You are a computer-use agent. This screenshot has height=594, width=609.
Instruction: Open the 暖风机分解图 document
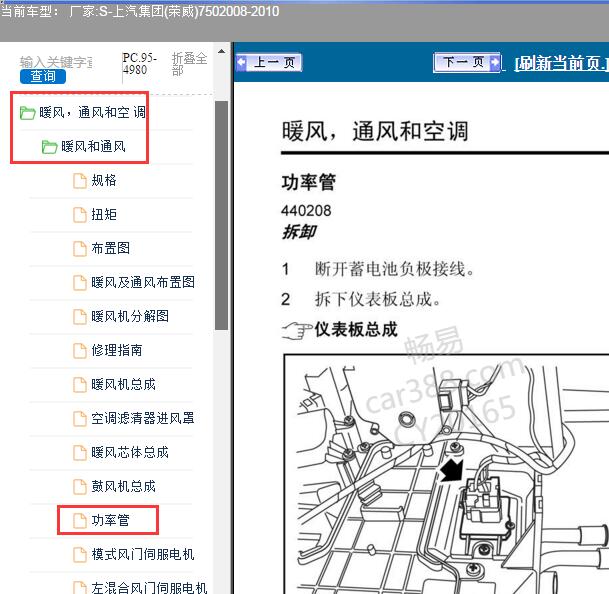130,316
